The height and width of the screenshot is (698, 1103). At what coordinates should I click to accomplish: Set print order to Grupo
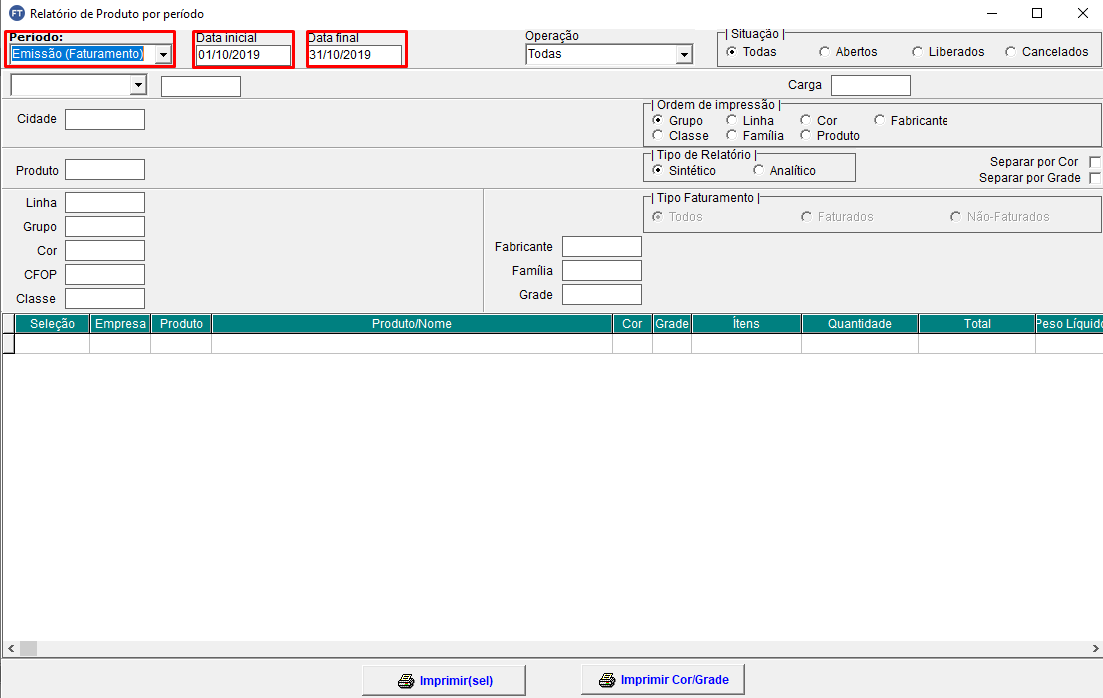[x=657, y=120]
